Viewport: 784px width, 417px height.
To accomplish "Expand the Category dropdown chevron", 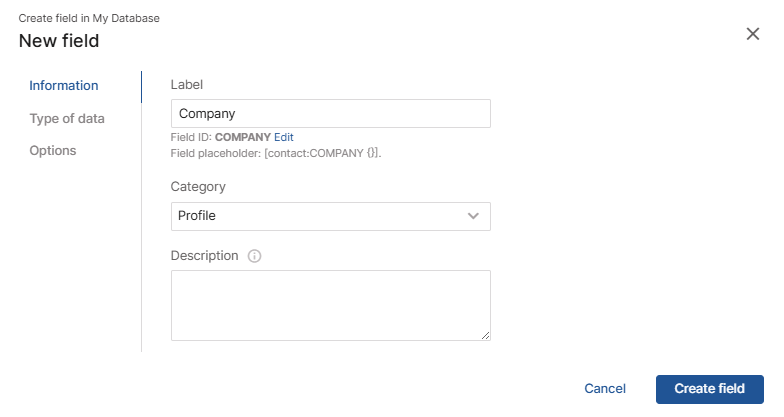I will coord(473,216).
